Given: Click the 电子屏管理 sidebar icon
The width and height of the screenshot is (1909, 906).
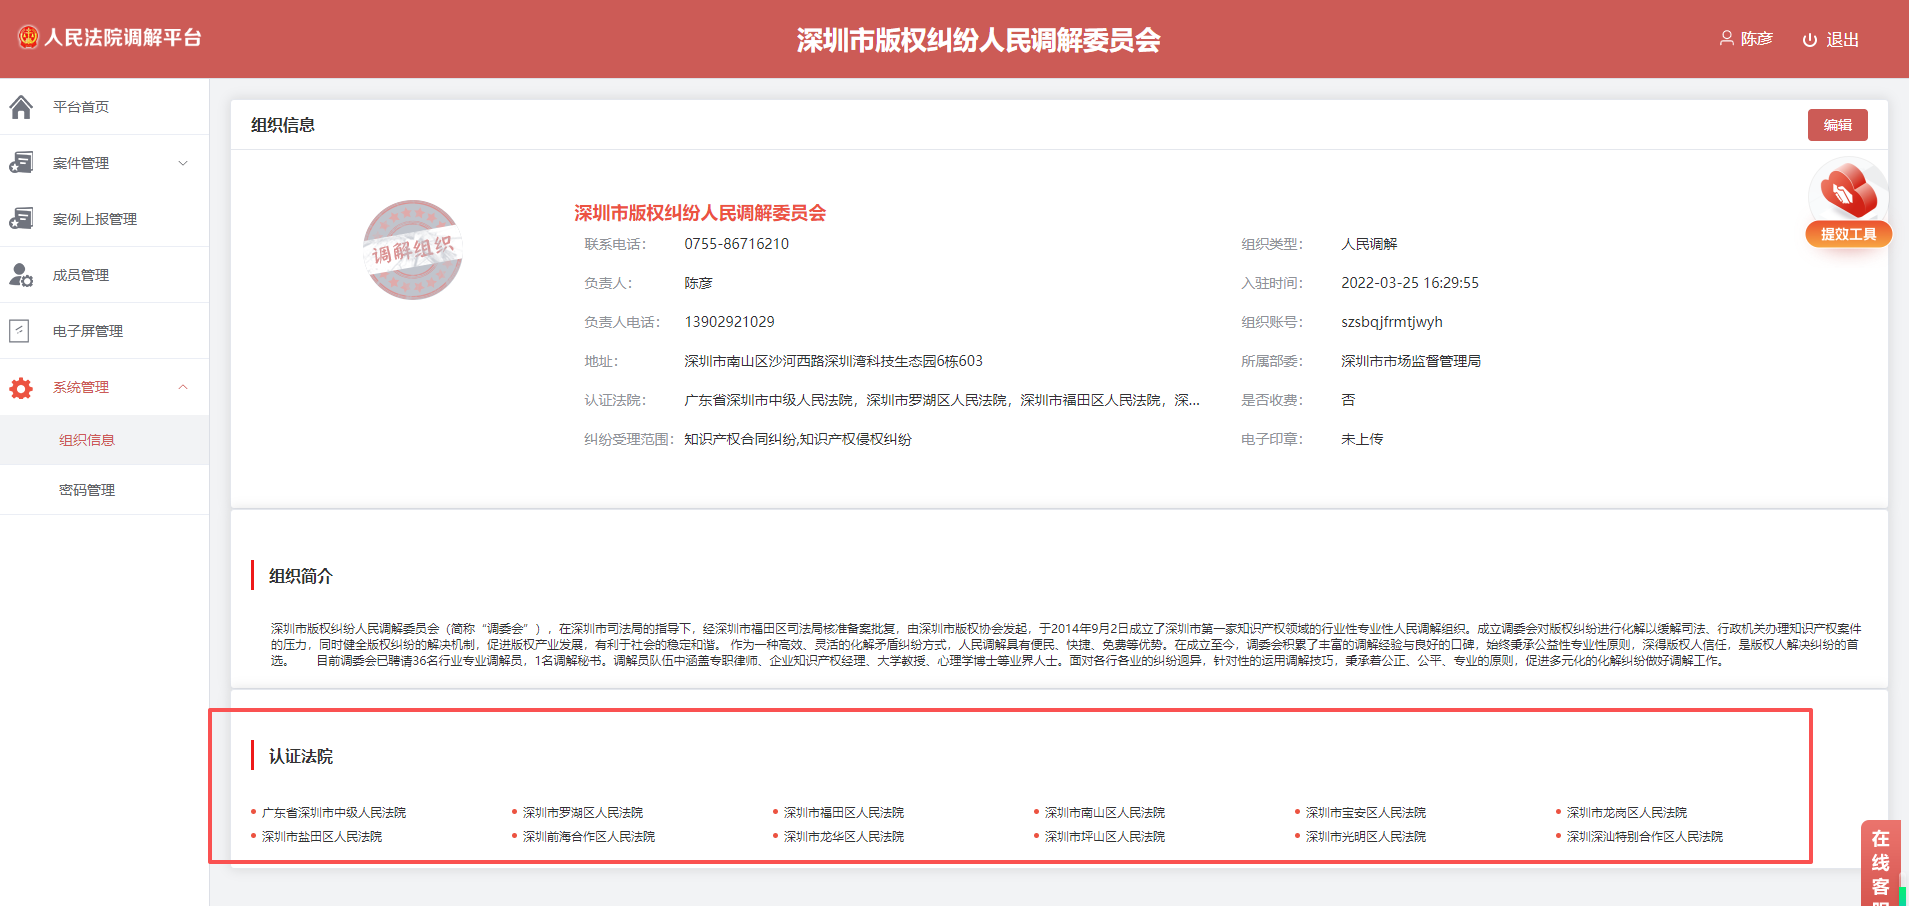Looking at the screenshot, I should click(20, 331).
